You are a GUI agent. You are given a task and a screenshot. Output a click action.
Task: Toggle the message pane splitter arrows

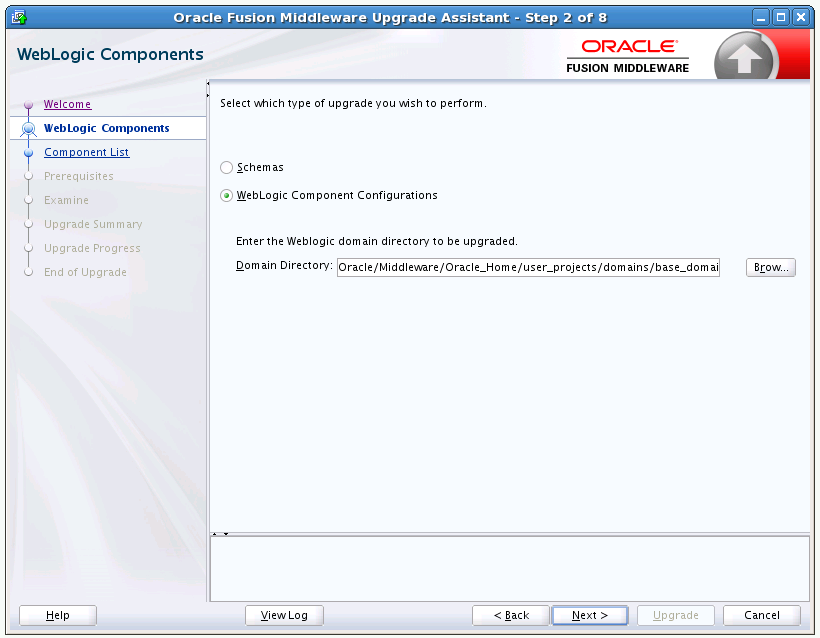(220, 534)
